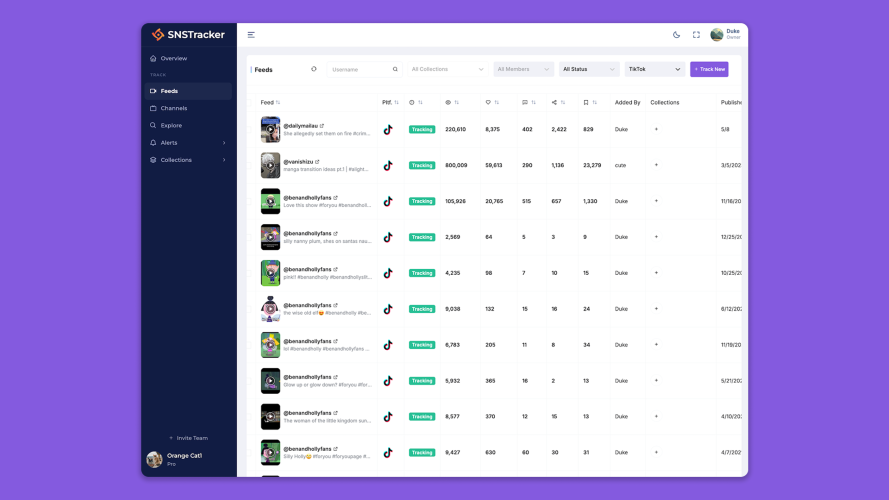Play the @vanishizu video thumbnail
The image size is (889, 500).
270,166
